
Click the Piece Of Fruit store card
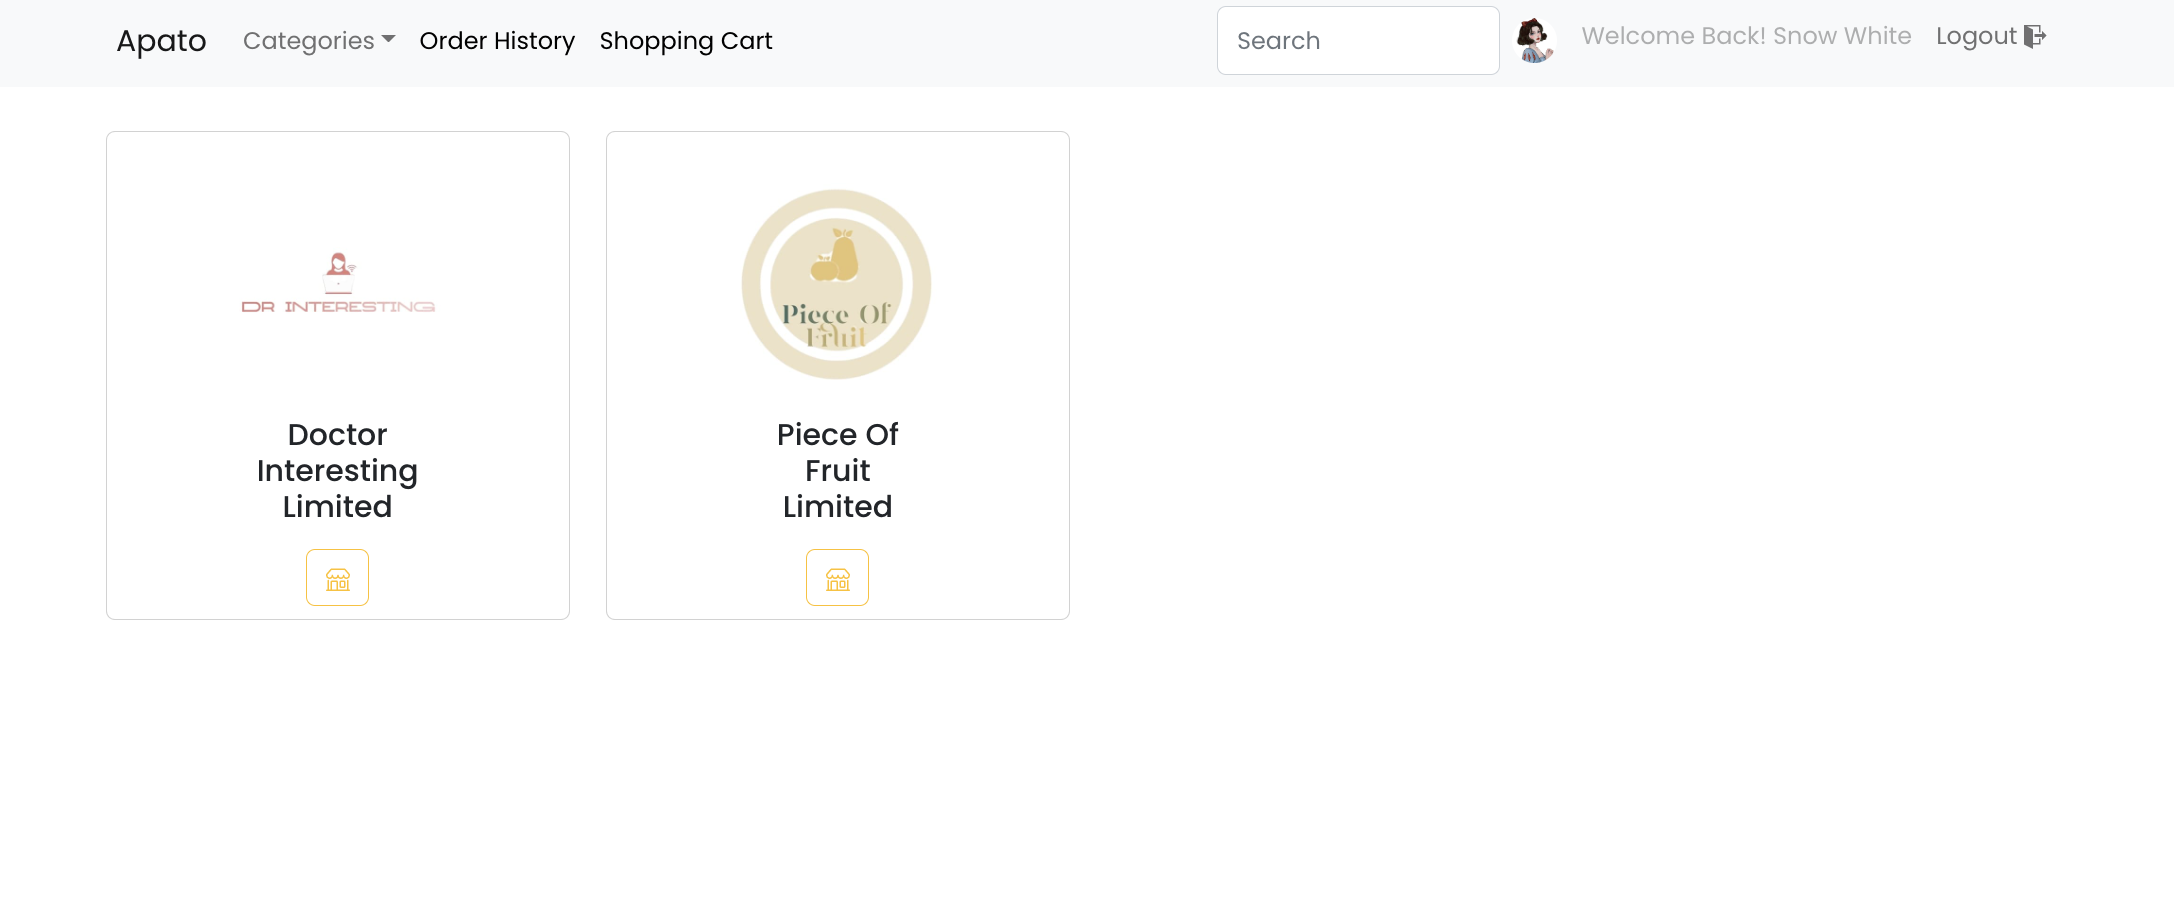click(x=837, y=375)
